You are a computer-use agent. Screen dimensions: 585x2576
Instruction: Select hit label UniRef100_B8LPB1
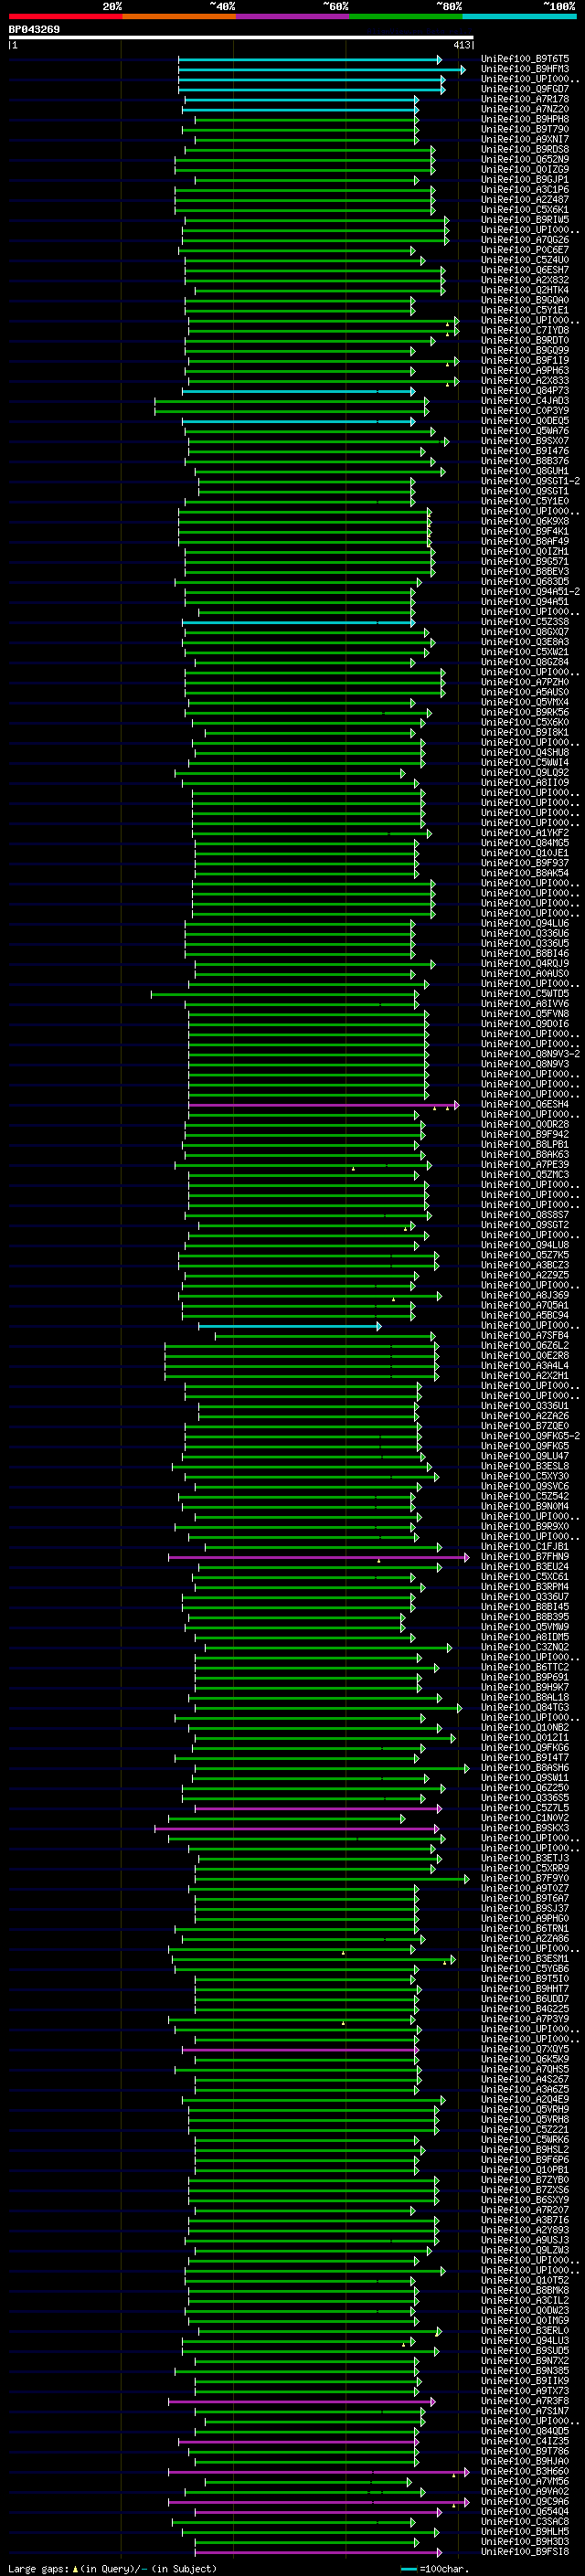(x=525, y=1145)
